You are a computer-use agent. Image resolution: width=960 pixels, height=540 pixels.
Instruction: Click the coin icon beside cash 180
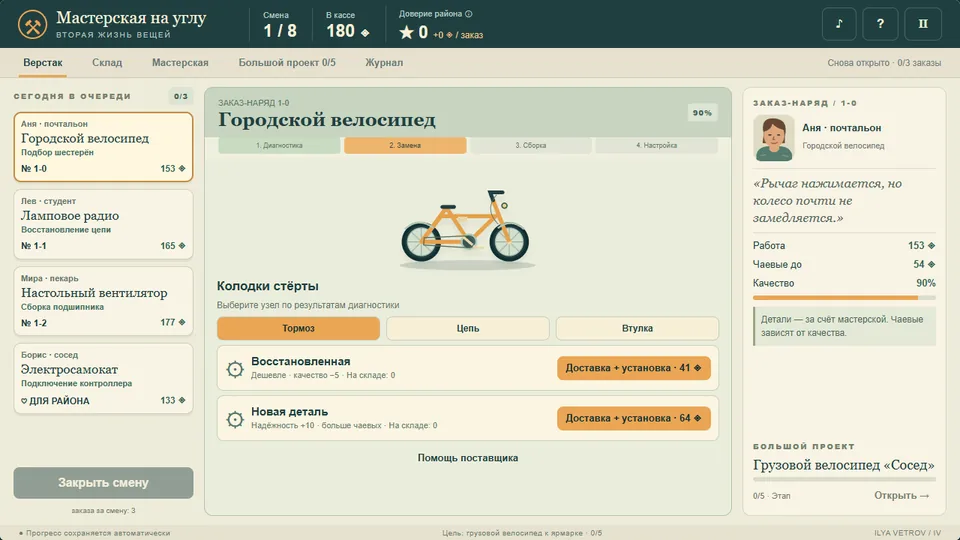pos(365,33)
